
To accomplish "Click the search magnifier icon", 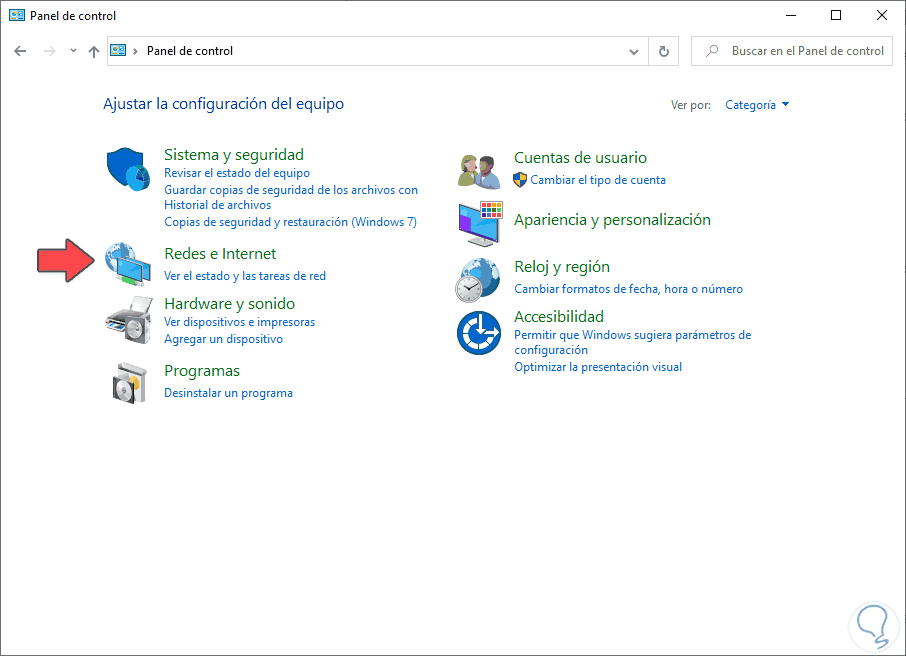I will 712,51.
